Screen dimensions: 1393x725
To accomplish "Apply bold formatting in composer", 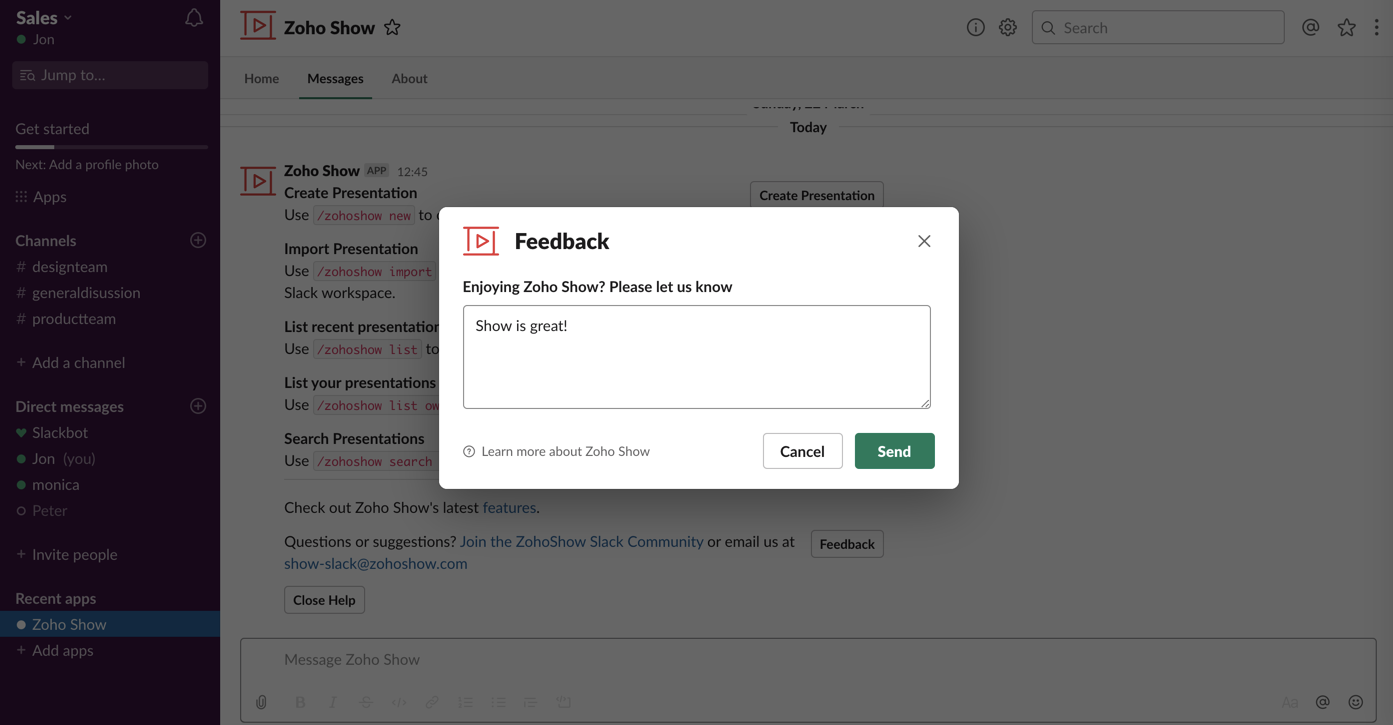I will click(300, 702).
